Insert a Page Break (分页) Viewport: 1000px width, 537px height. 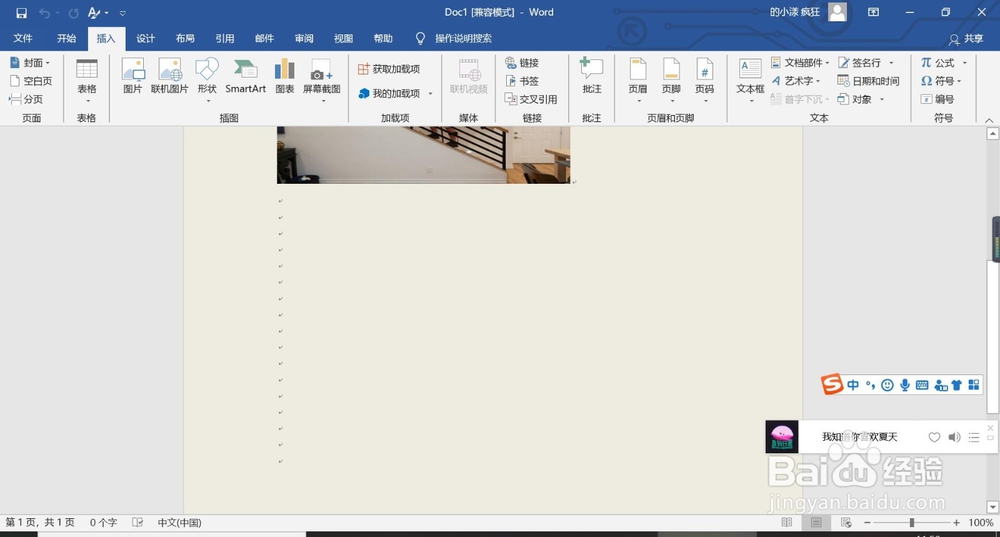point(26,99)
